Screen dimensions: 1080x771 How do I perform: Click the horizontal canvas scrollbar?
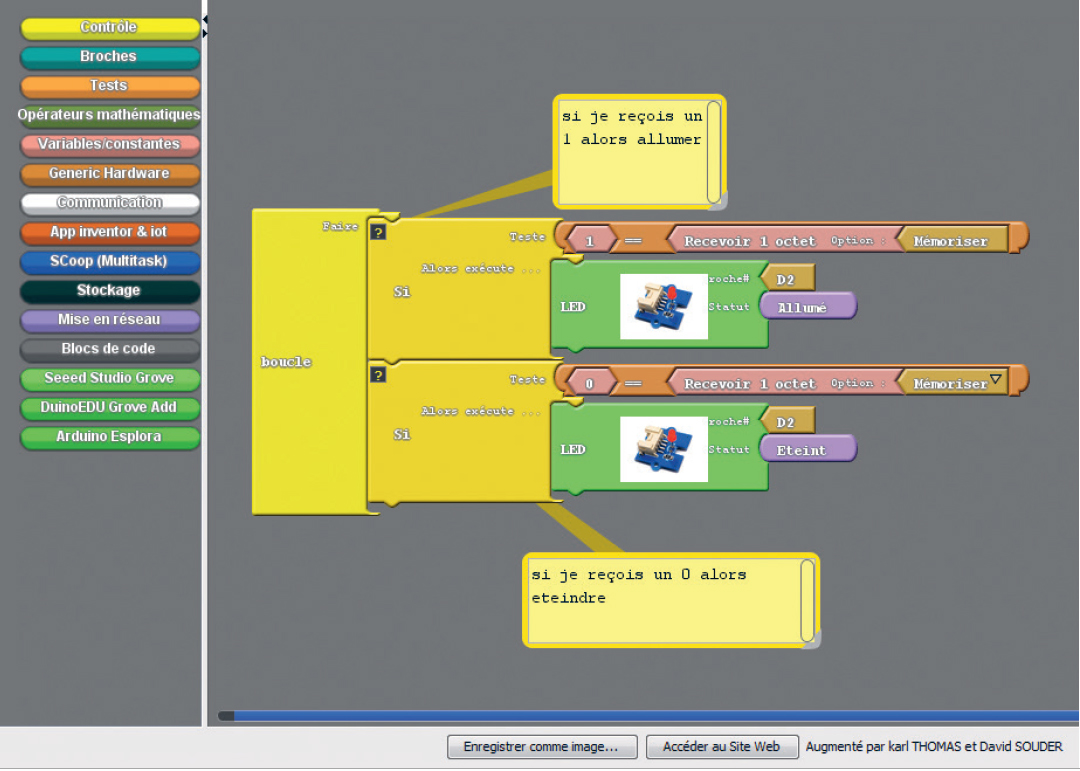click(x=648, y=716)
